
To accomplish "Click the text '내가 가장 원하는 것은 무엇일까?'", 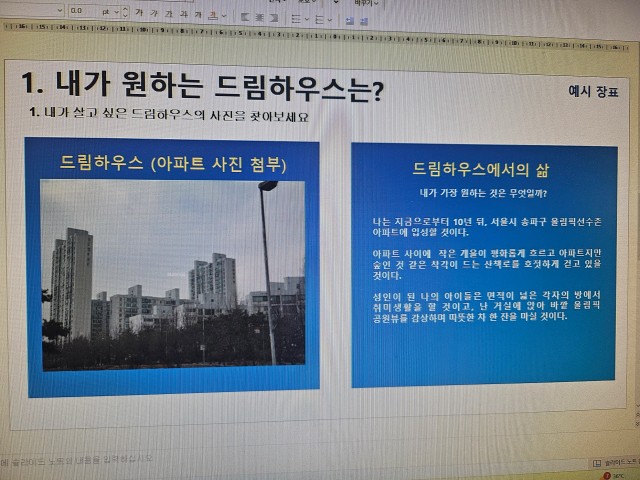I will [483, 193].
